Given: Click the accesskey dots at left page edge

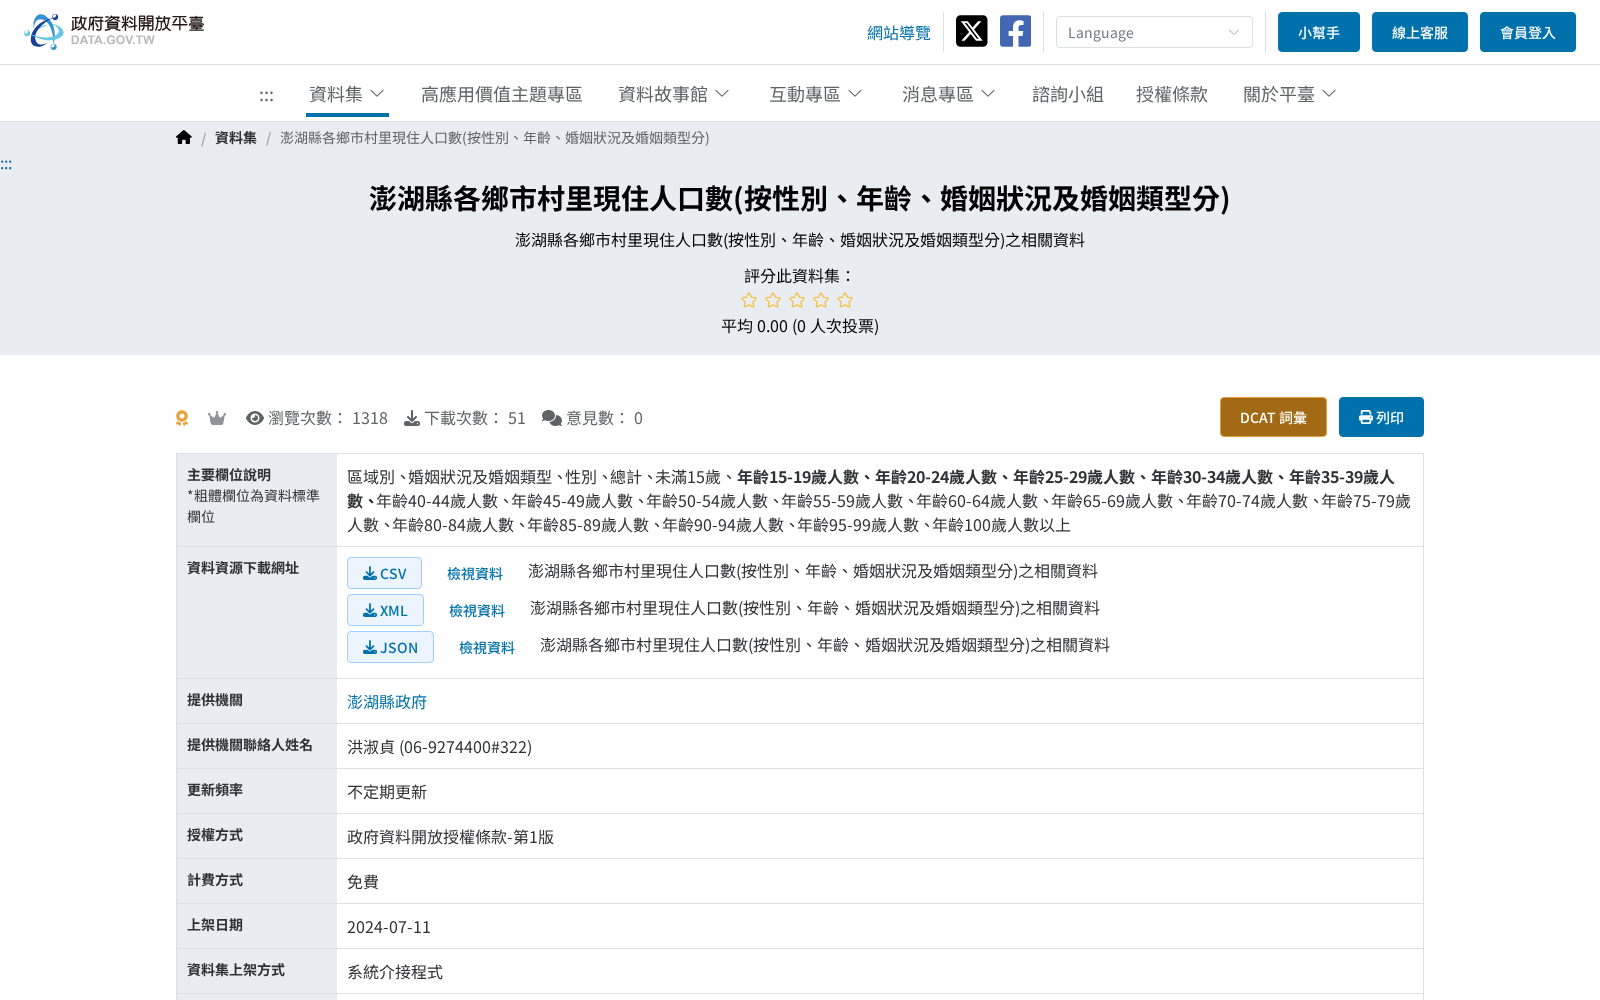Looking at the screenshot, I should 6,164.
